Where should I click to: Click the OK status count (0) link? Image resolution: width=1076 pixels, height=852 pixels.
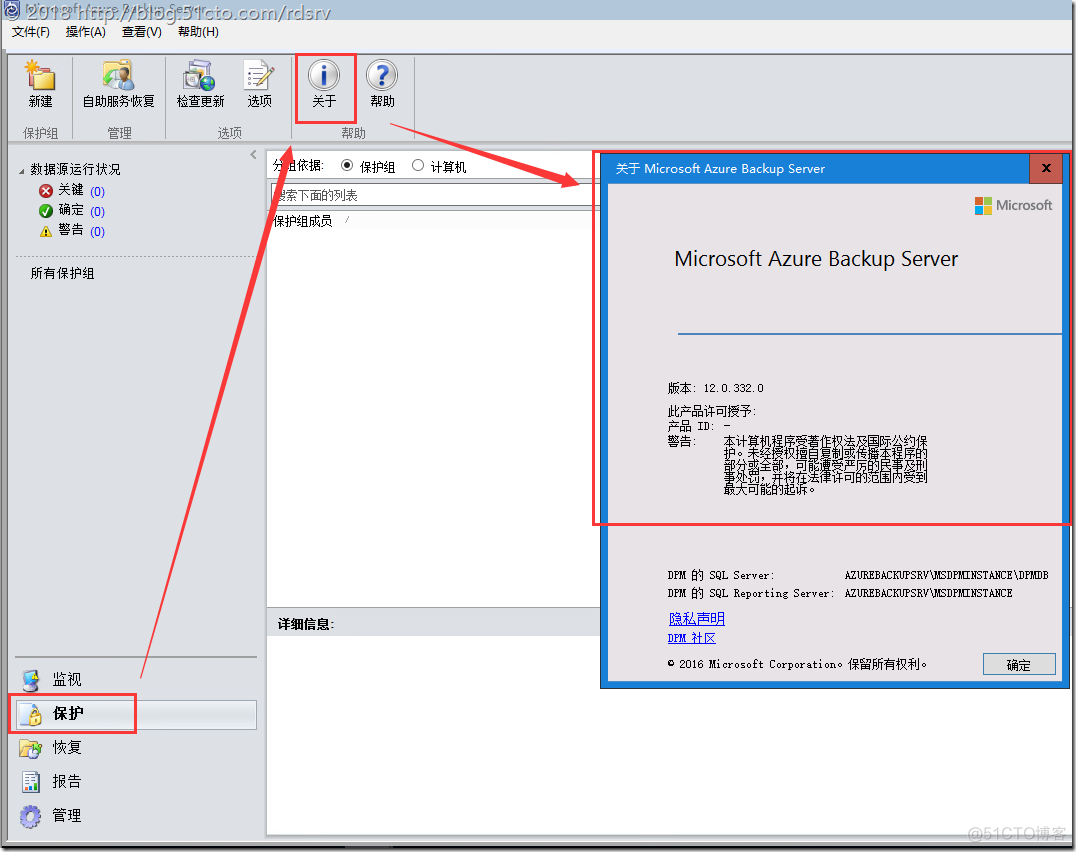tap(97, 211)
